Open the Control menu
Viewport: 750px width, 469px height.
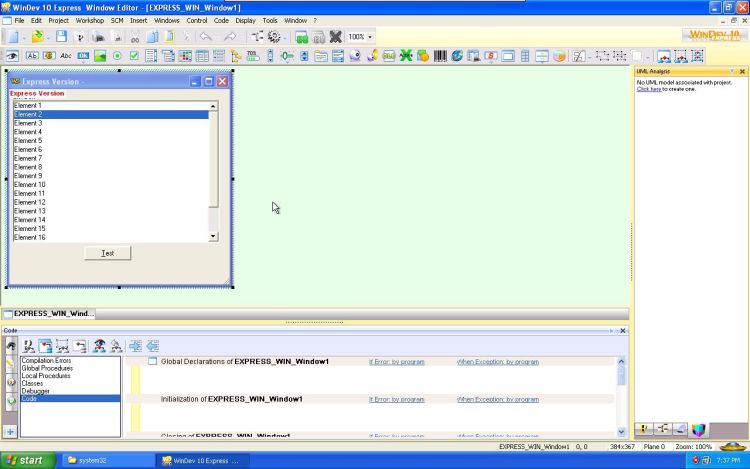click(x=197, y=21)
